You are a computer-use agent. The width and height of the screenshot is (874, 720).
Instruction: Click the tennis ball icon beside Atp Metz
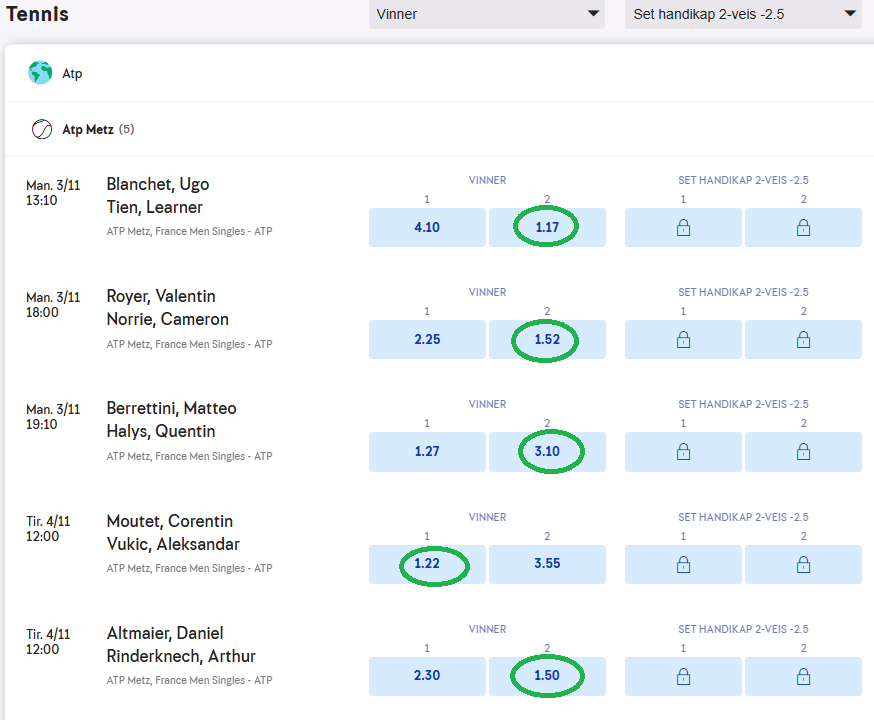[42, 130]
